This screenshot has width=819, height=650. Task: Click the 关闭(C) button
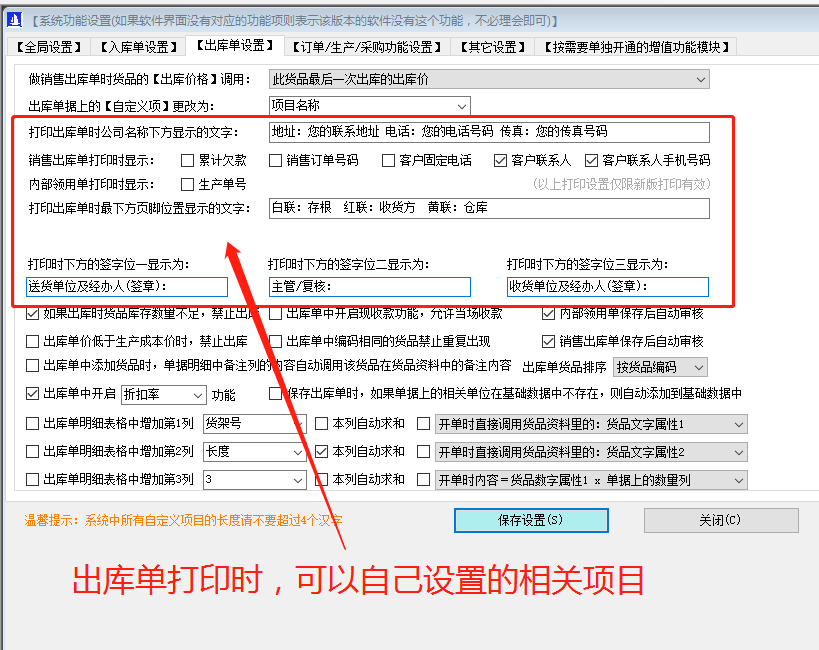pos(720,520)
